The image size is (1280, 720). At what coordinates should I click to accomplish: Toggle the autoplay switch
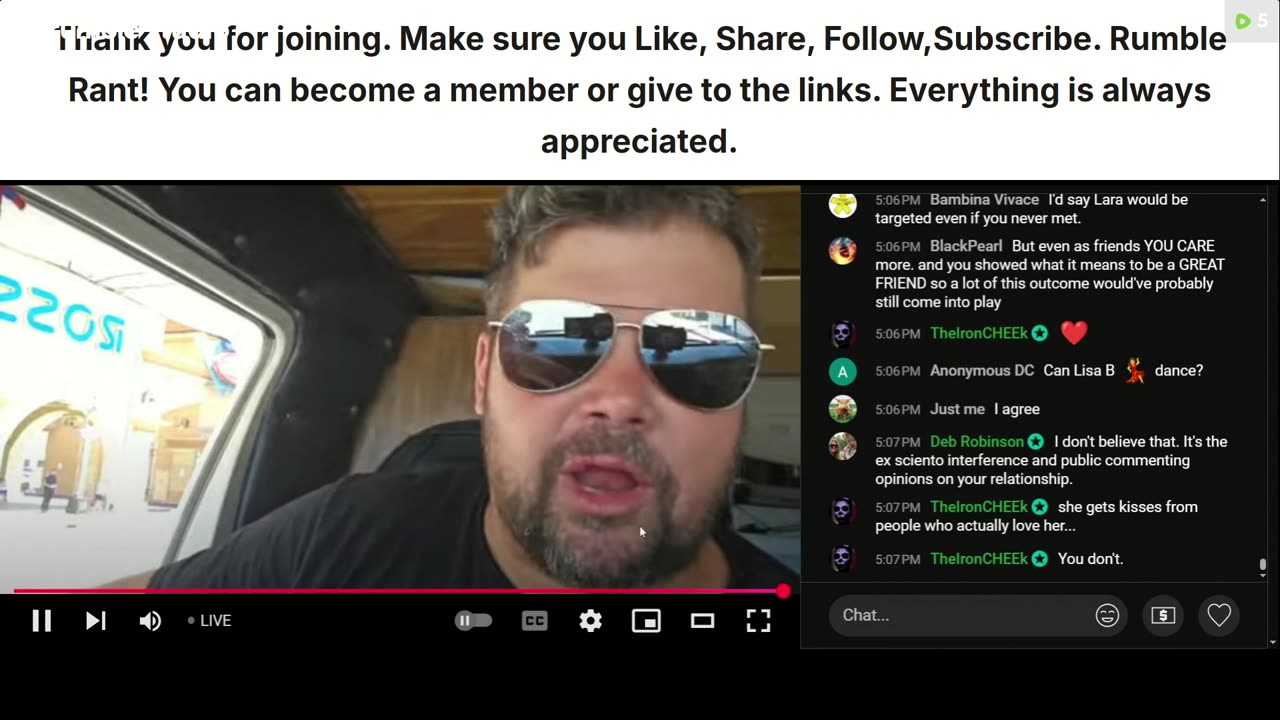pos(473,621)
